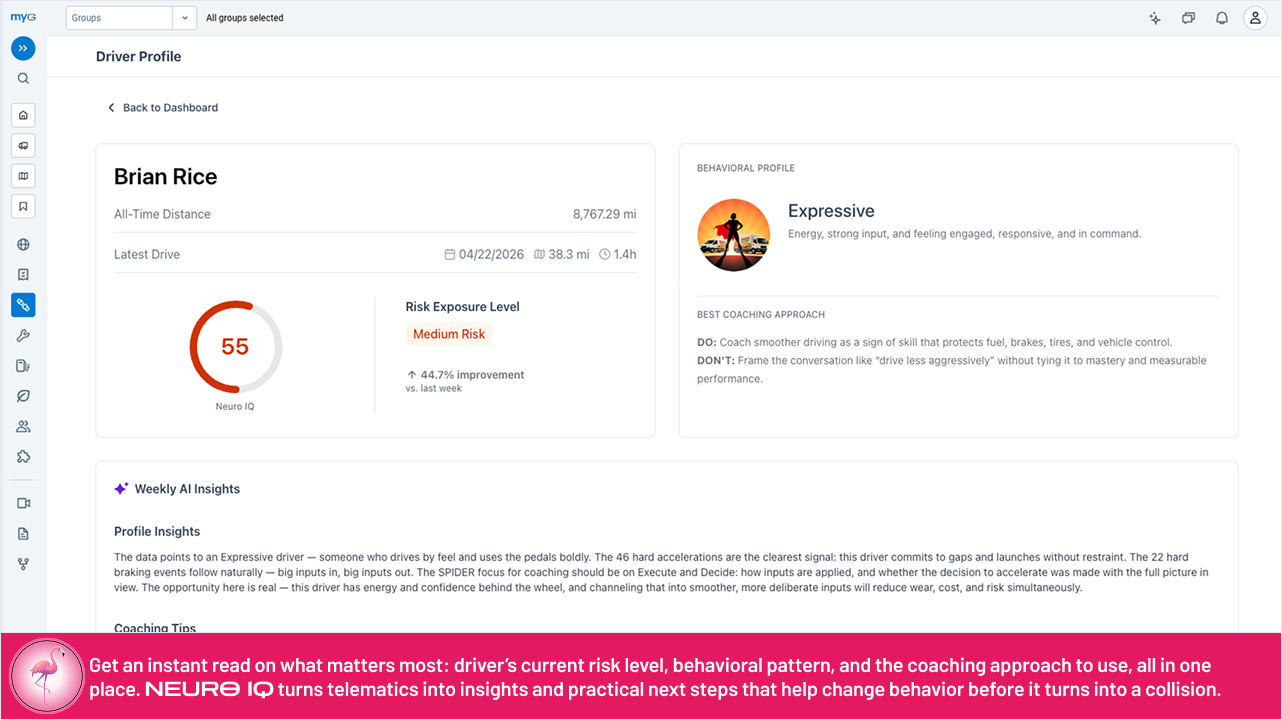1282x720 pixels.
Task: Click the Expressive profile avatar image
Action: 733,235
